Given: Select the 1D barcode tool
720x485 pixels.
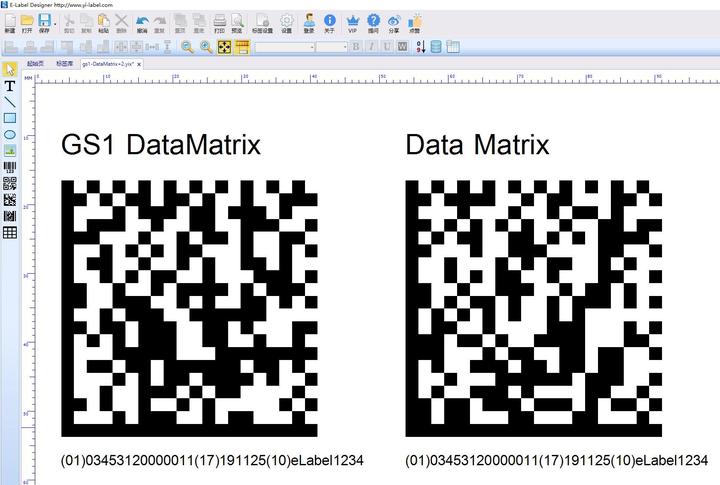Looking at the screenshot, I should 10,167.
